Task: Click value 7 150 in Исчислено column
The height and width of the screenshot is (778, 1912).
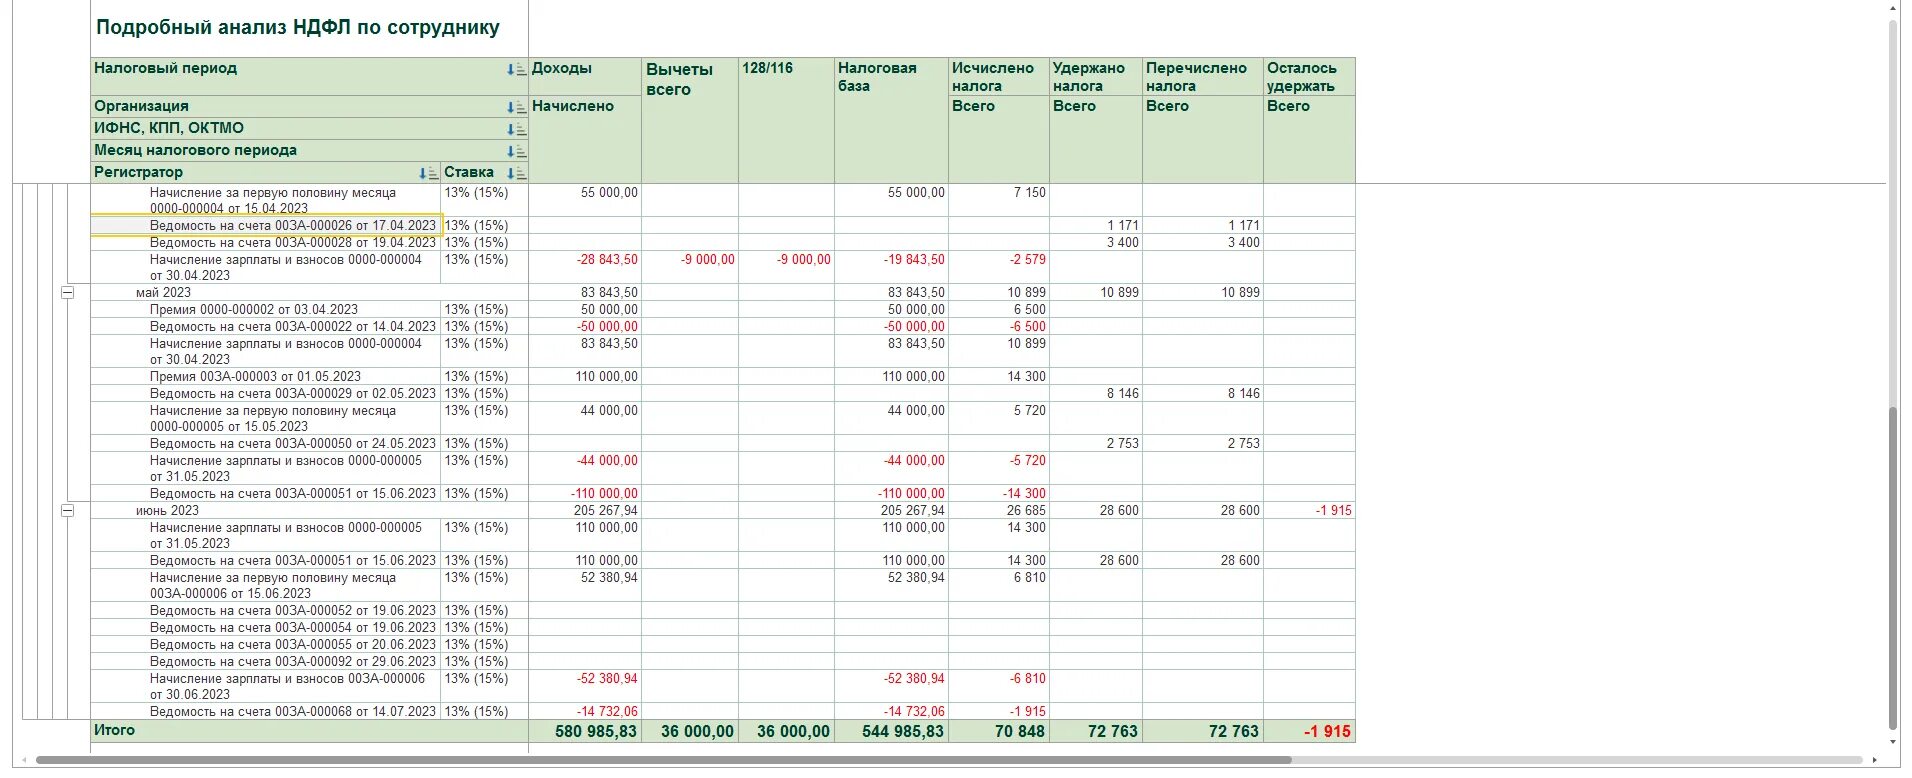Action: click(x=1030, y=193)
